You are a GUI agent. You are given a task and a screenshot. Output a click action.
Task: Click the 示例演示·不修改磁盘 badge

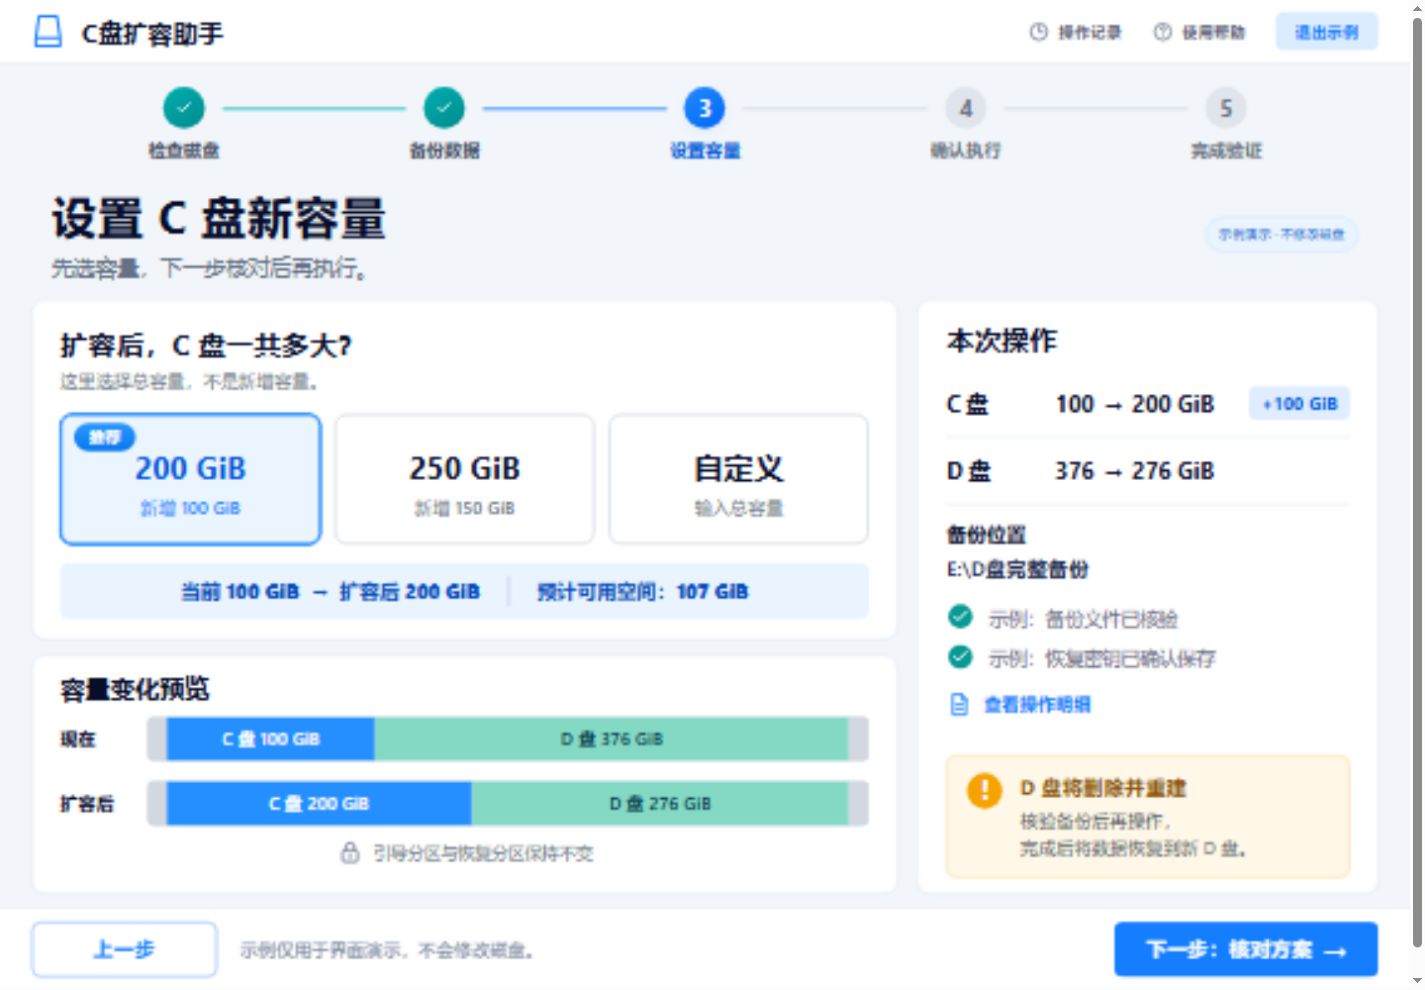pos(1281,235)
